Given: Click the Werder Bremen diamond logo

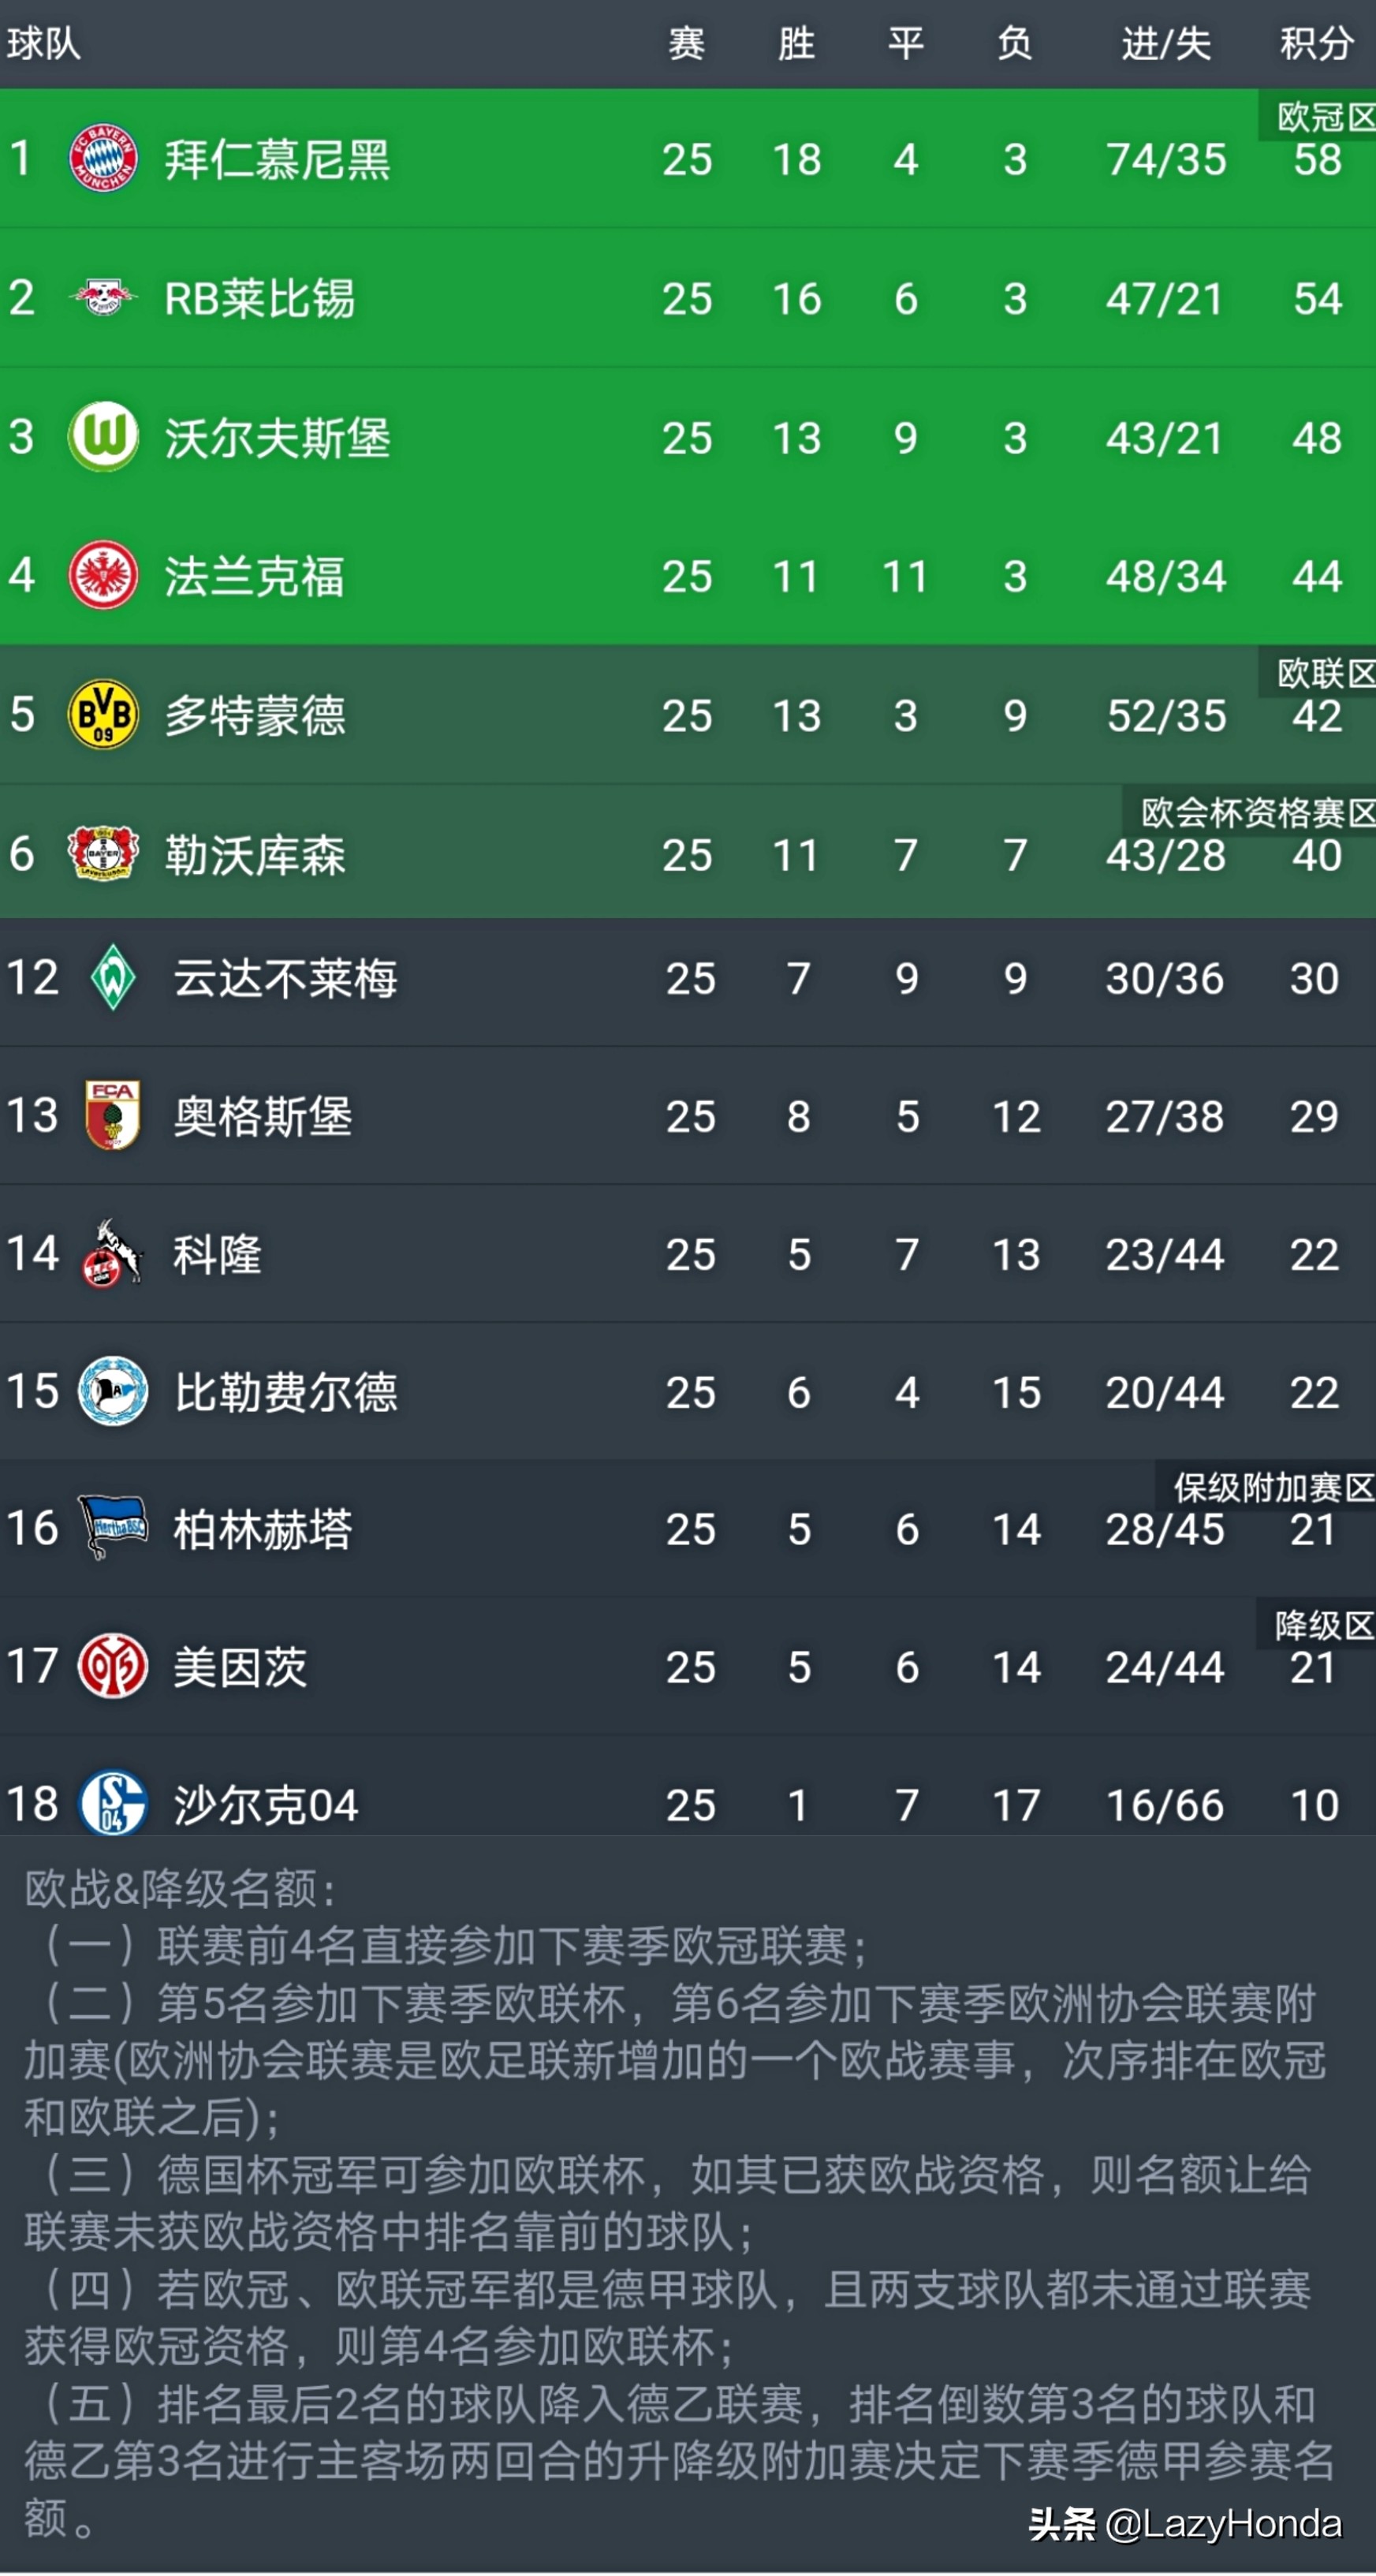Looking at the screenshot, I should (113, 976).
